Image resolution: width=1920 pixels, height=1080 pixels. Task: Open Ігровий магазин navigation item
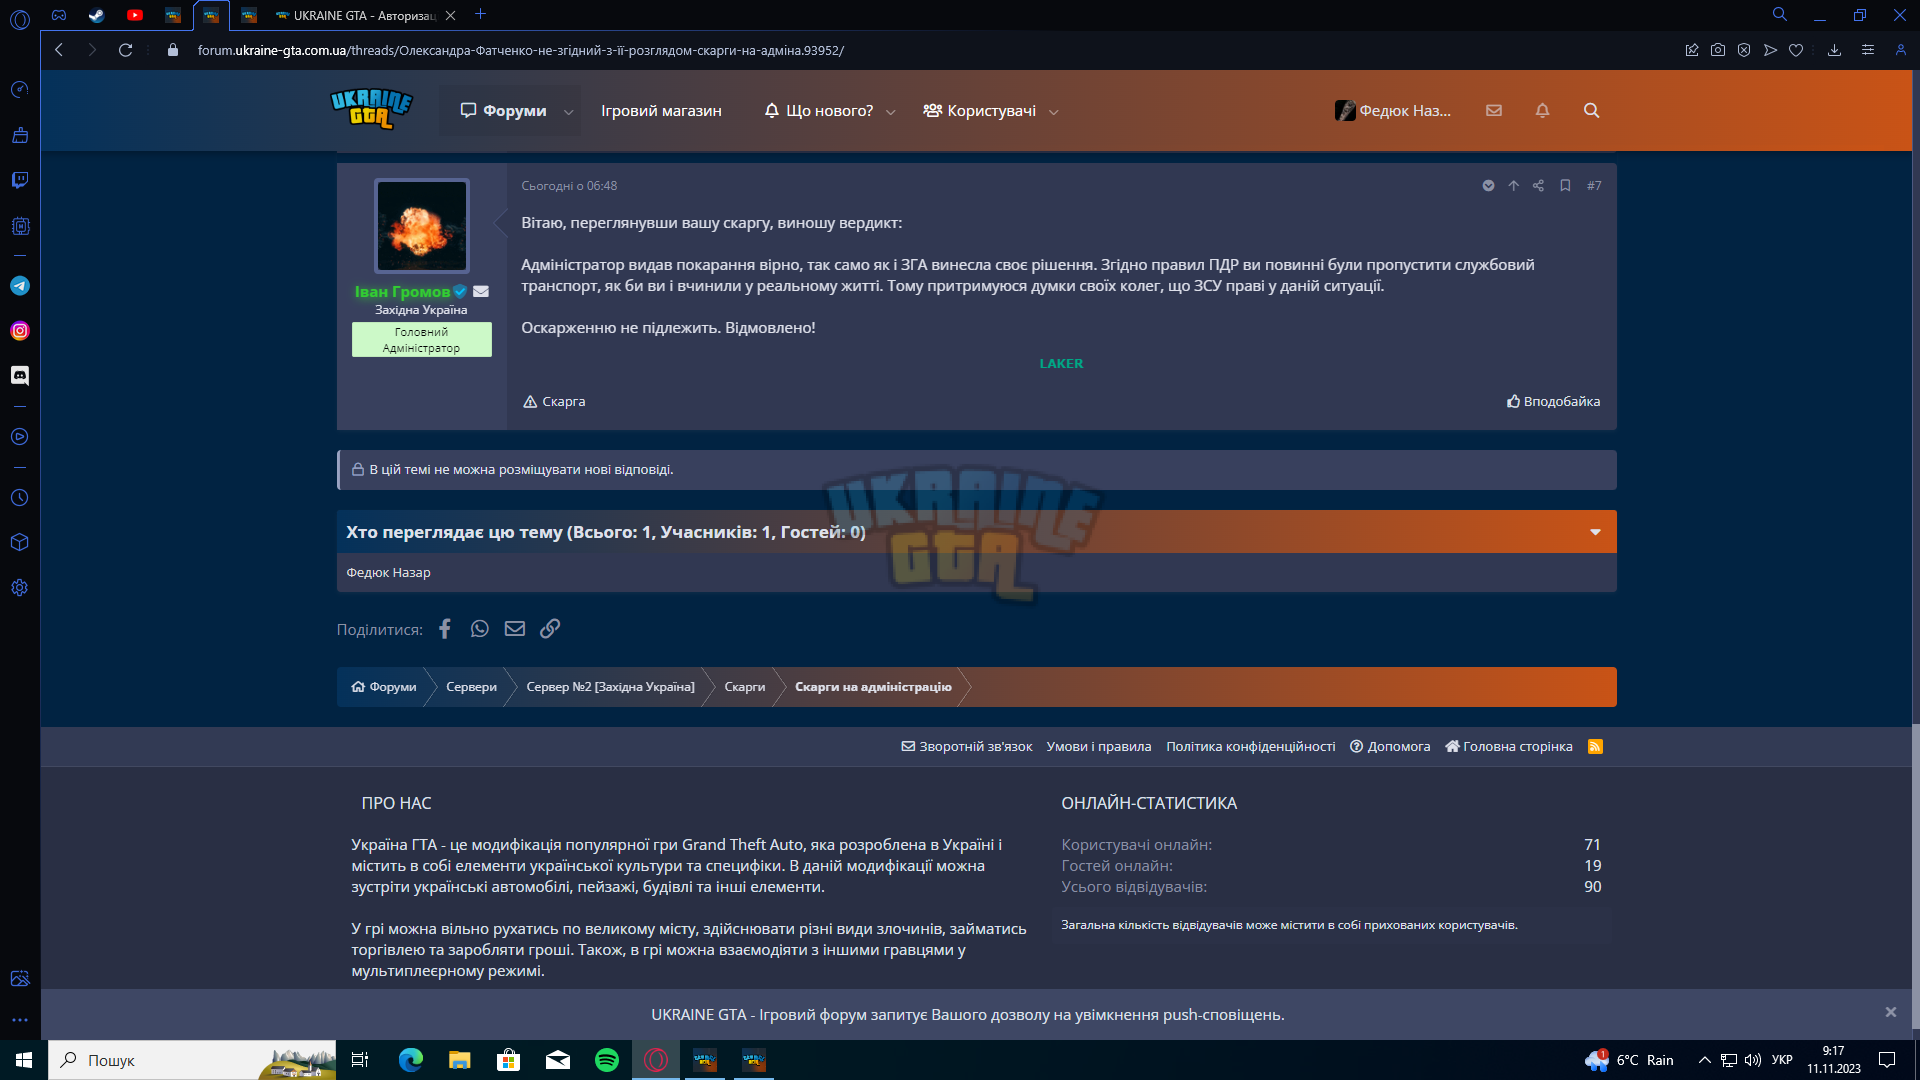pyautogui.click(x=661, y=111)
